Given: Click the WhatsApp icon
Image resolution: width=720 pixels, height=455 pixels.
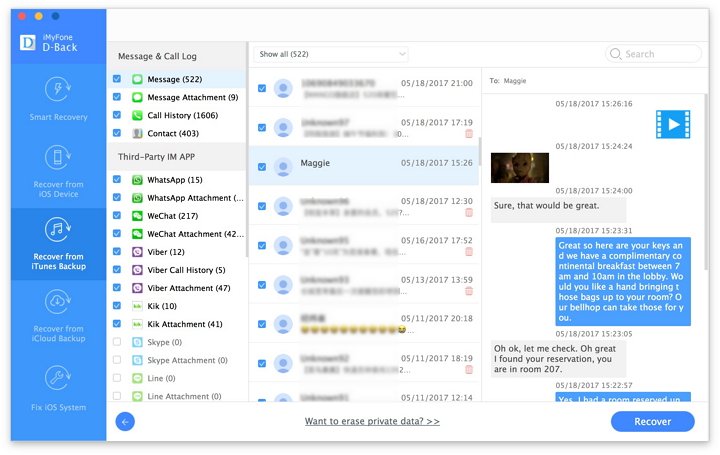Looking at the screenshot, I should (137, 180).
